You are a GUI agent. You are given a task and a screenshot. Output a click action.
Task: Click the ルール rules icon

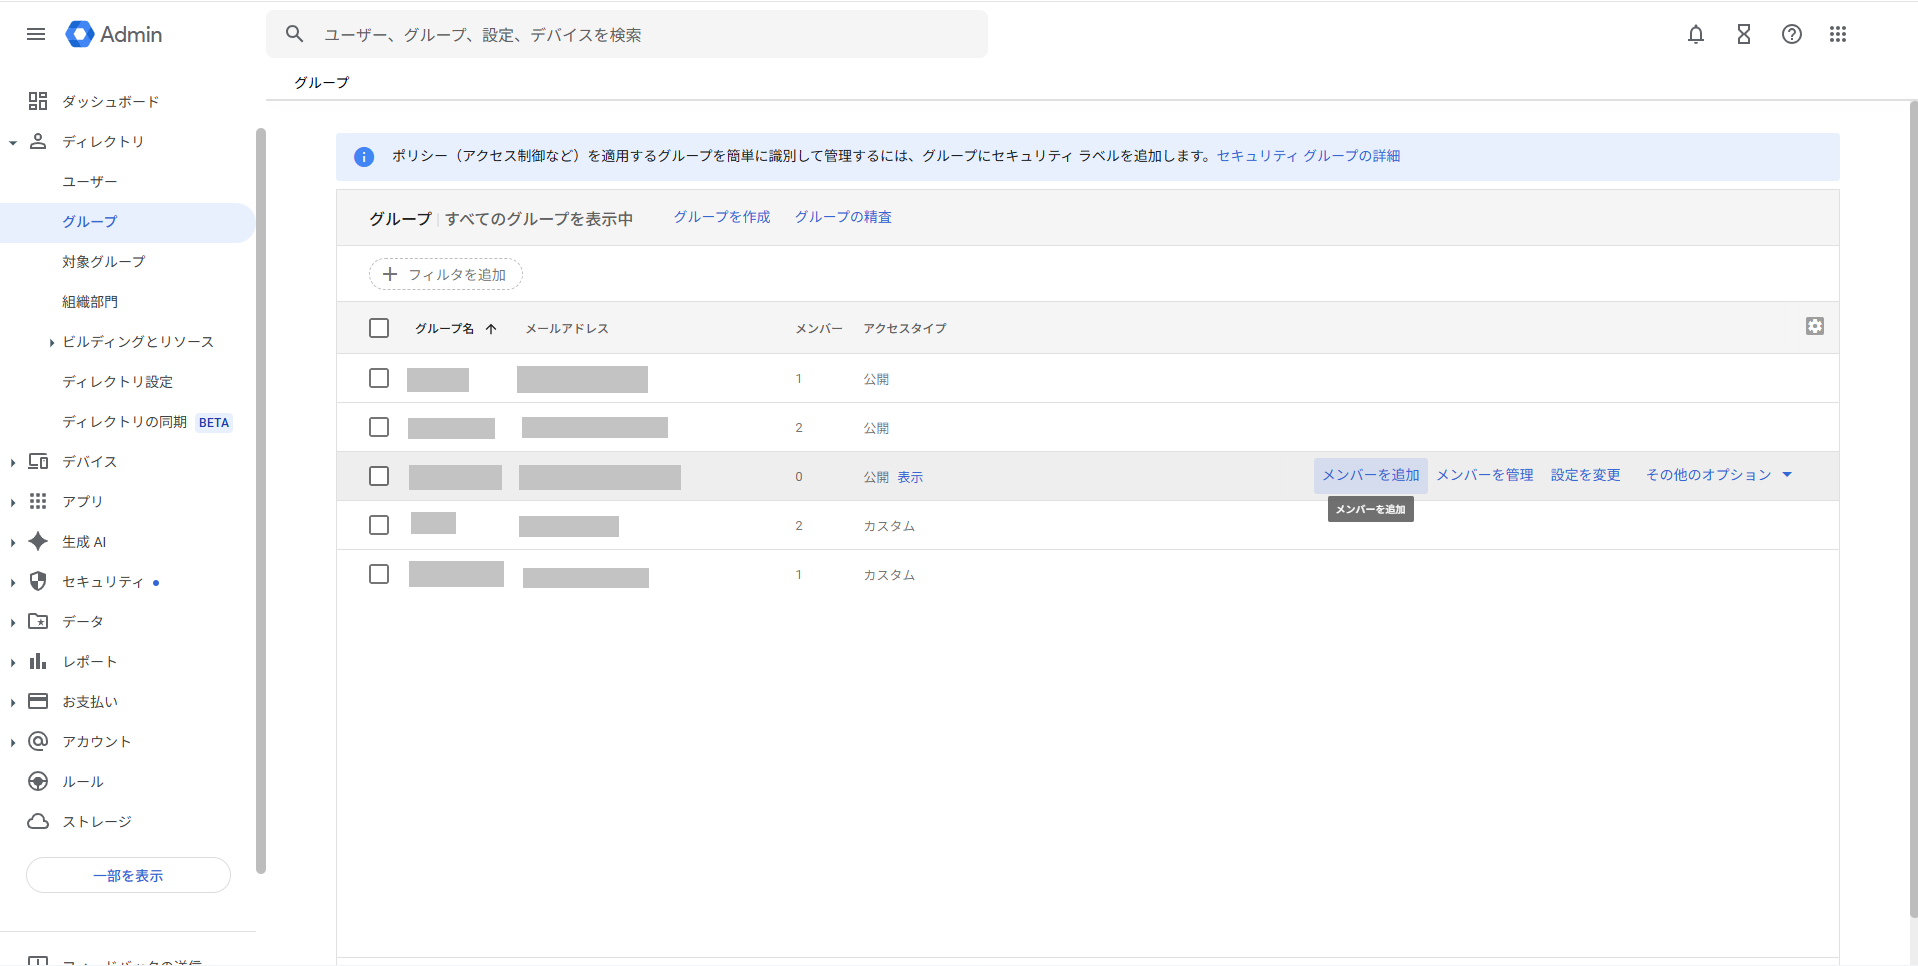pos(38,781)
